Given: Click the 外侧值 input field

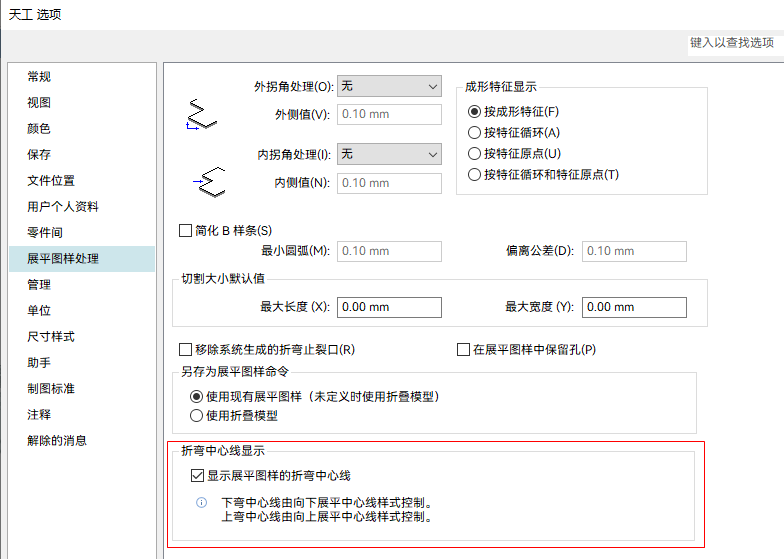Looking at the screenshot, I should (390, 114).
